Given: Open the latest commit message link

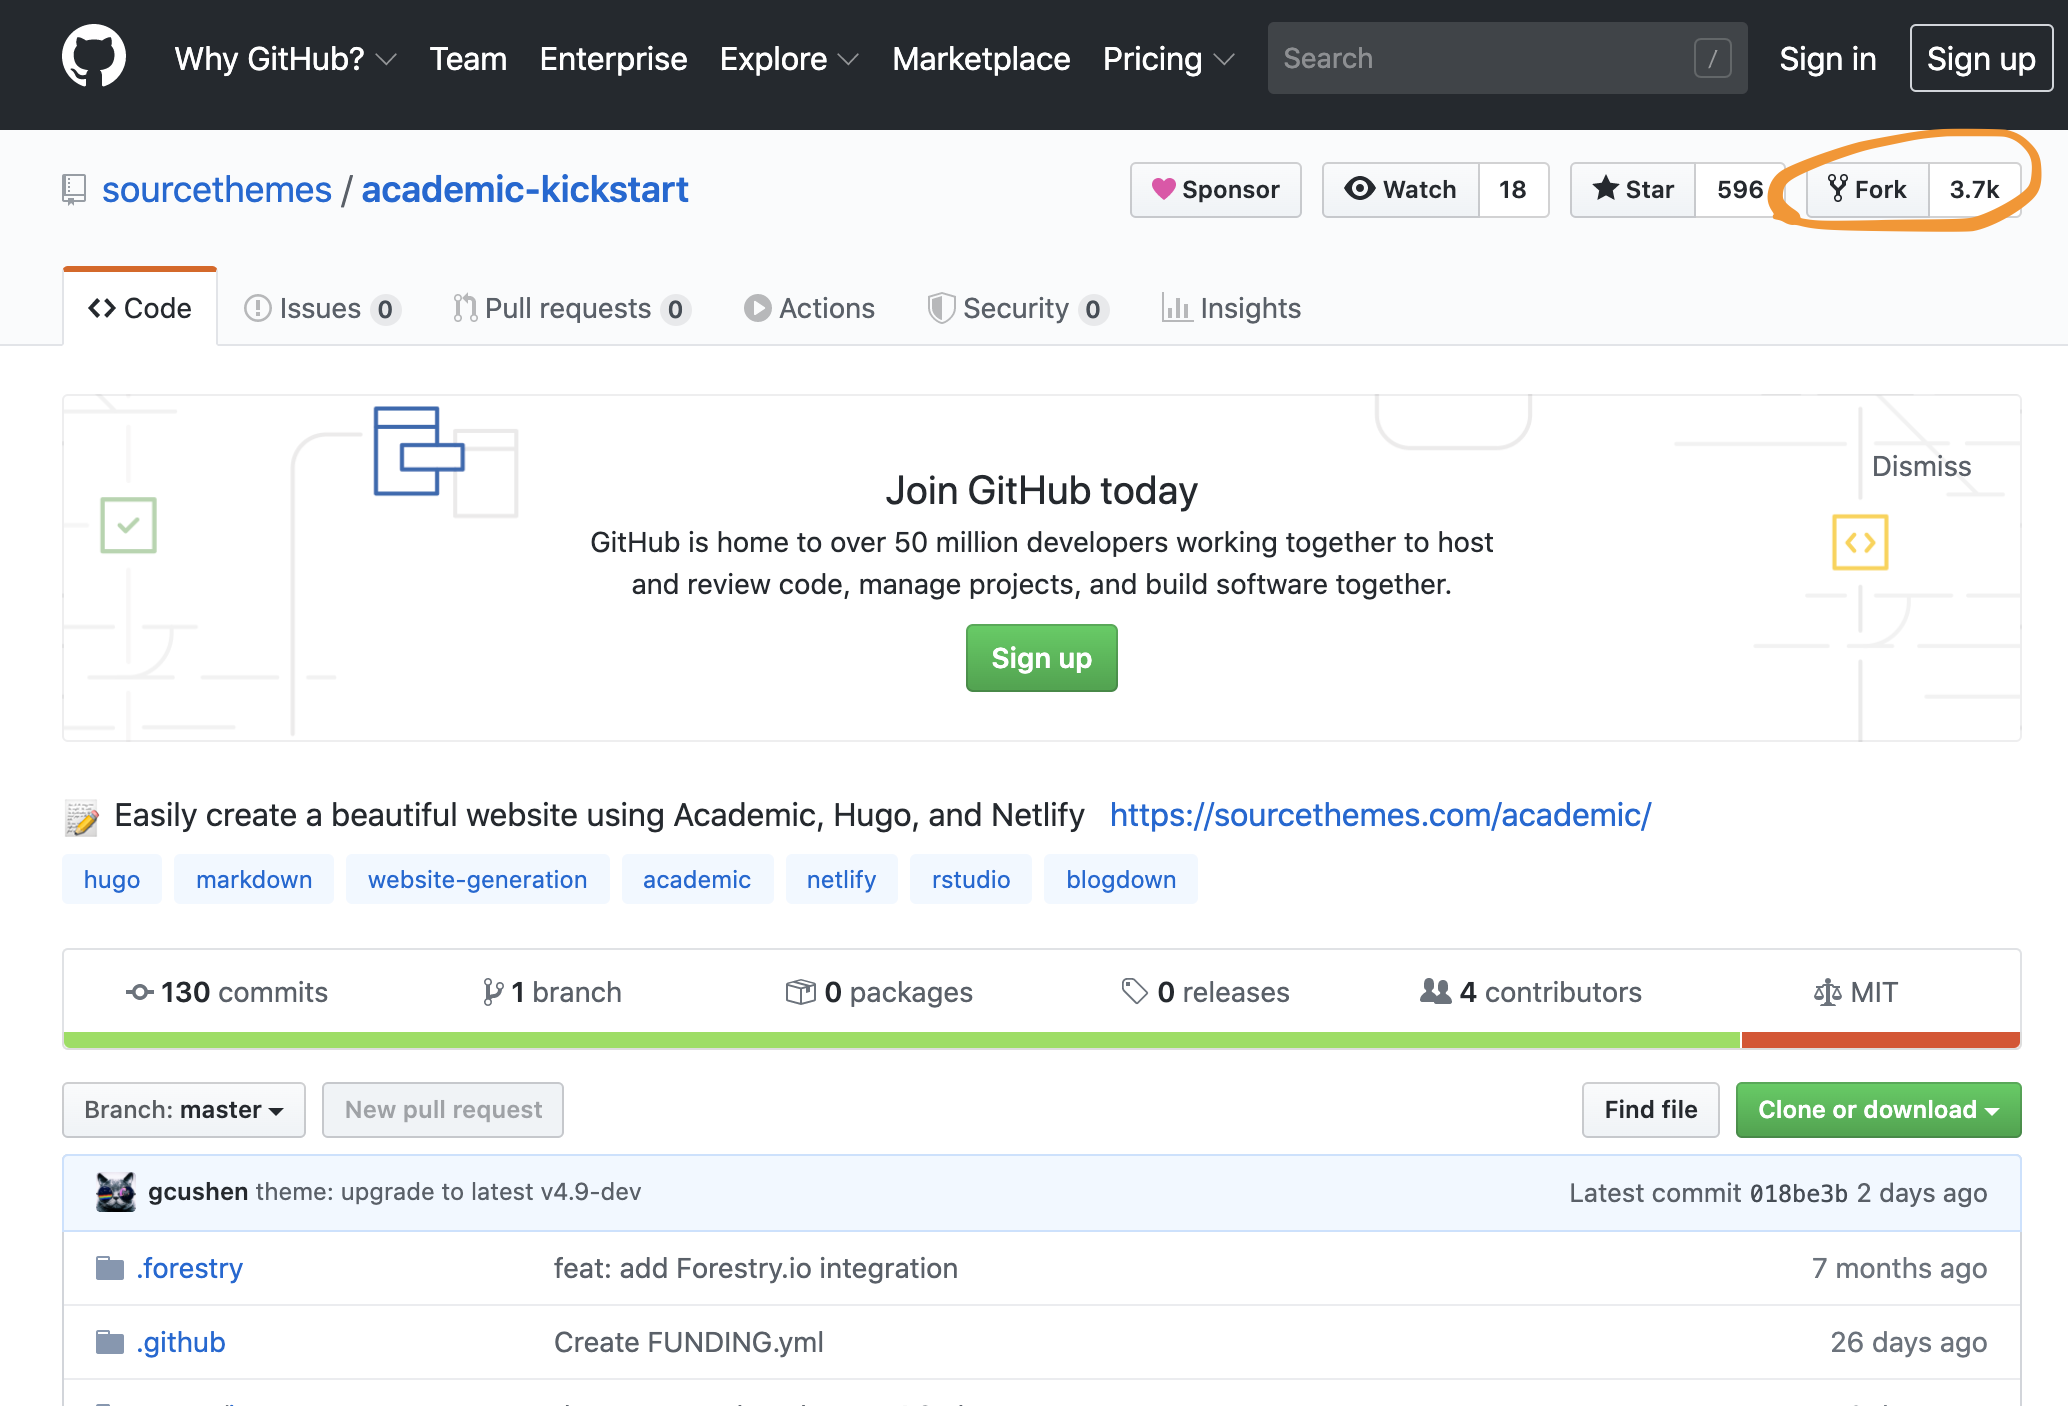Looking at the screenshot, I should point(449,1192).
